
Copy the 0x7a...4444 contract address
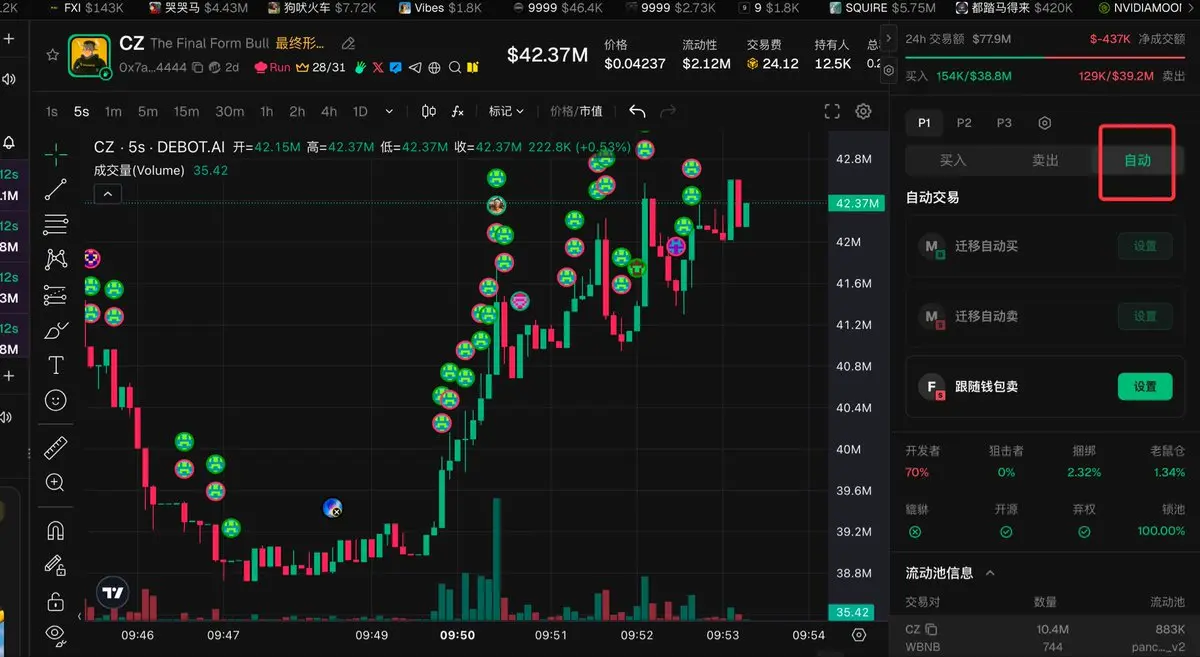pos(198,68)
